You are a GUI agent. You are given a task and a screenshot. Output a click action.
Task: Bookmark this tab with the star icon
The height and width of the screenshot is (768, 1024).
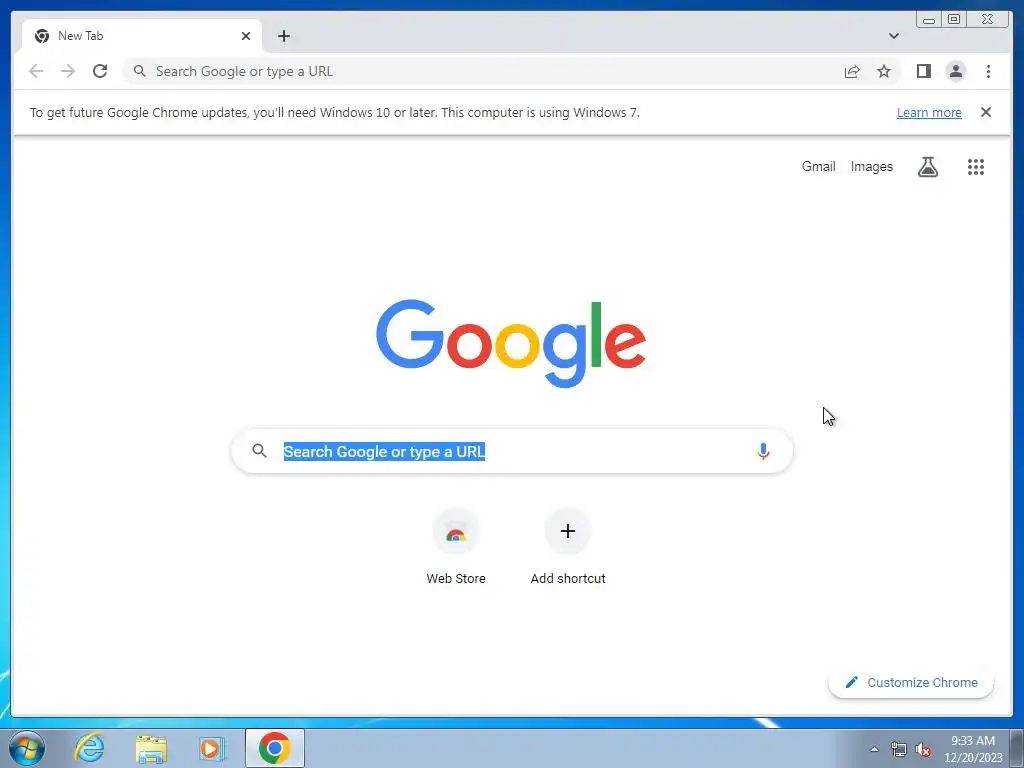(884, 71)
